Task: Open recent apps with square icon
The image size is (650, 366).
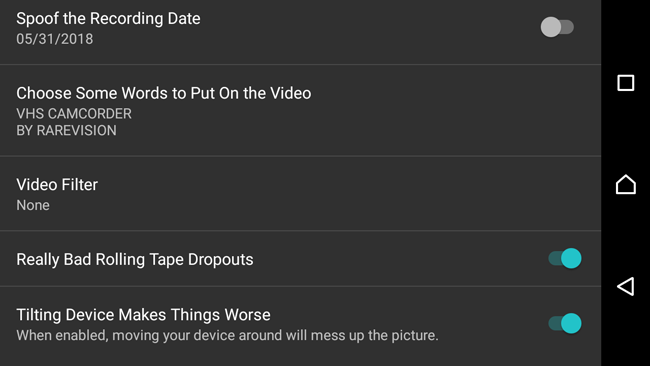Action: coord(626,83)
